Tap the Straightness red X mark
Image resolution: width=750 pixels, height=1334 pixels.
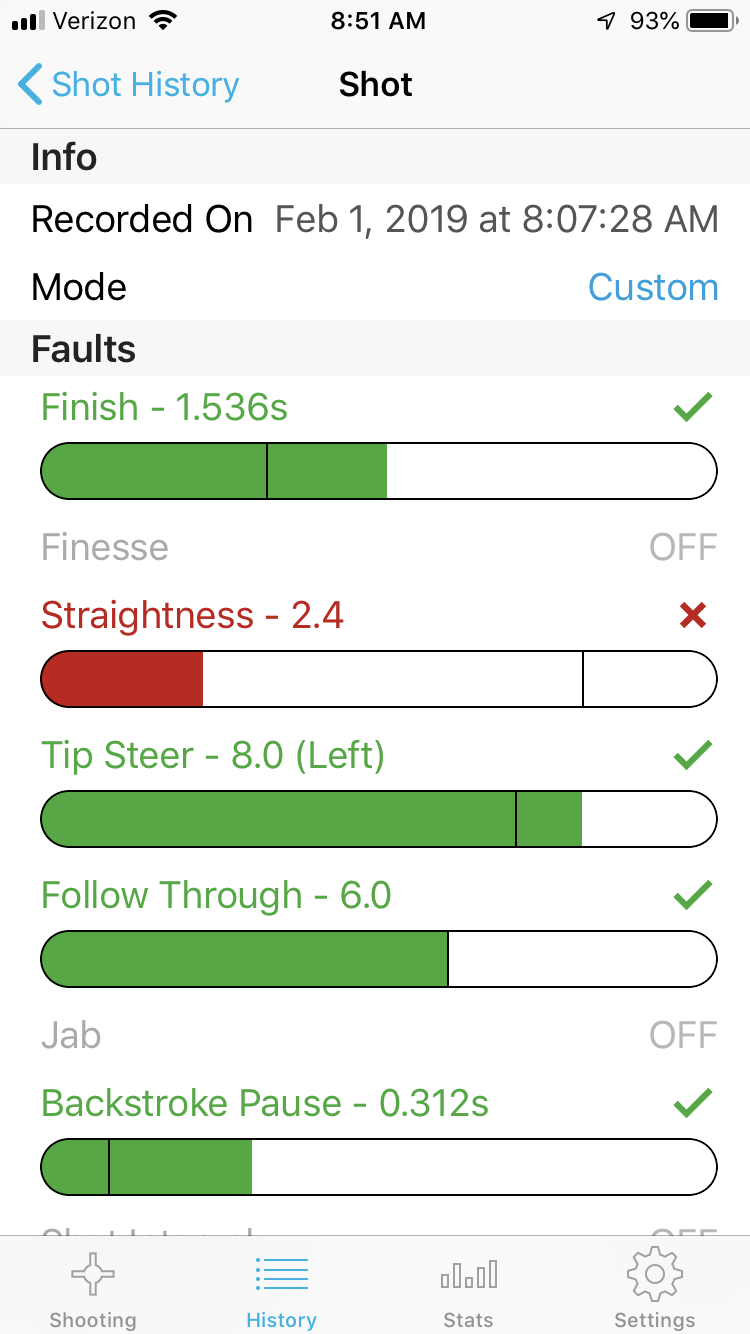click(692, 616)
